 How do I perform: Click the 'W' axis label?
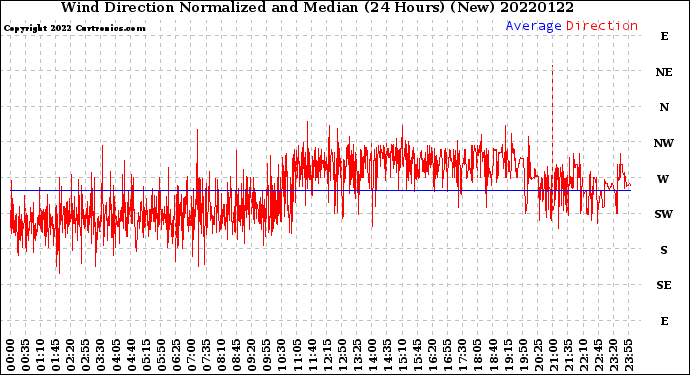[x=663, y=179]
